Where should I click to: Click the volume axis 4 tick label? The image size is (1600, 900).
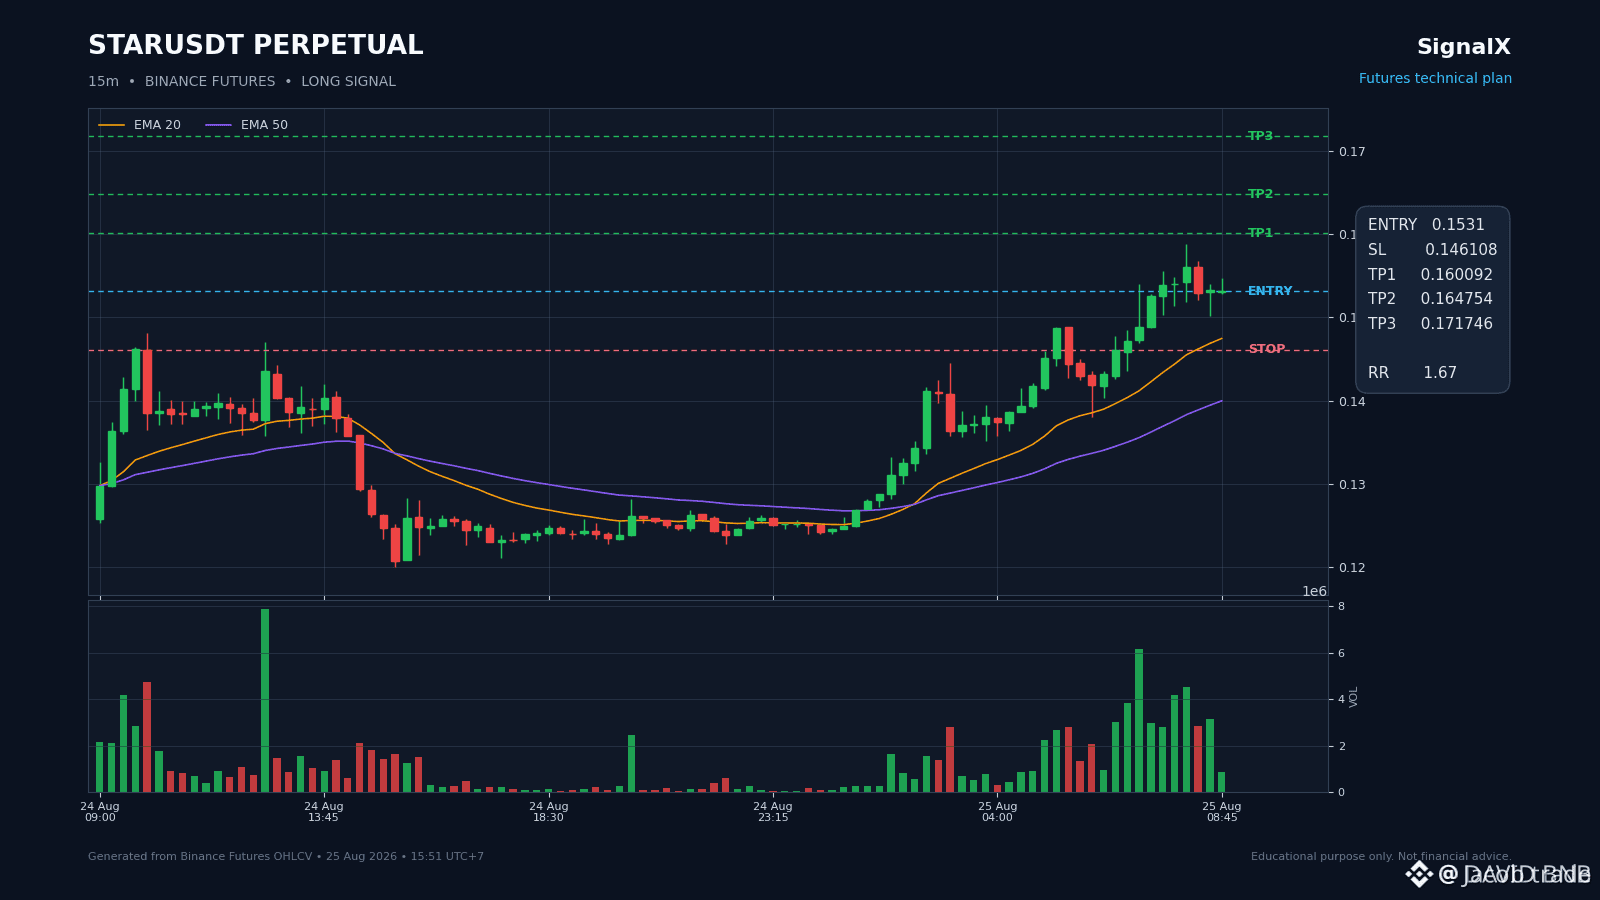[1341, 700]
